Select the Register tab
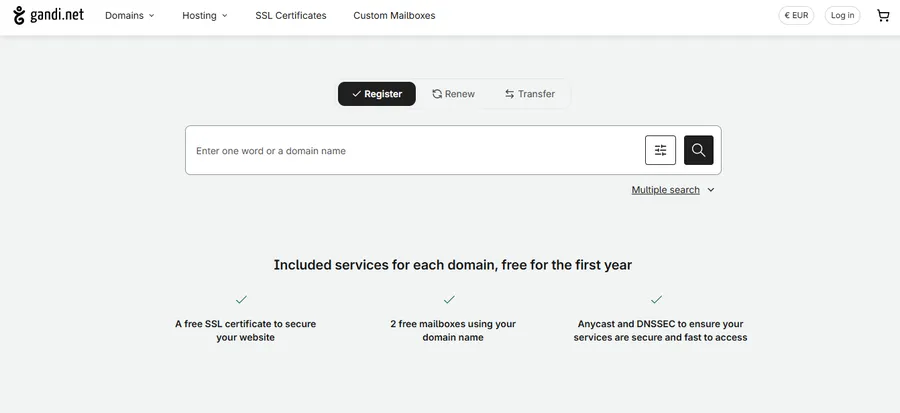The image size is (900, 413). pyautogui.click(x=377, y=93)
